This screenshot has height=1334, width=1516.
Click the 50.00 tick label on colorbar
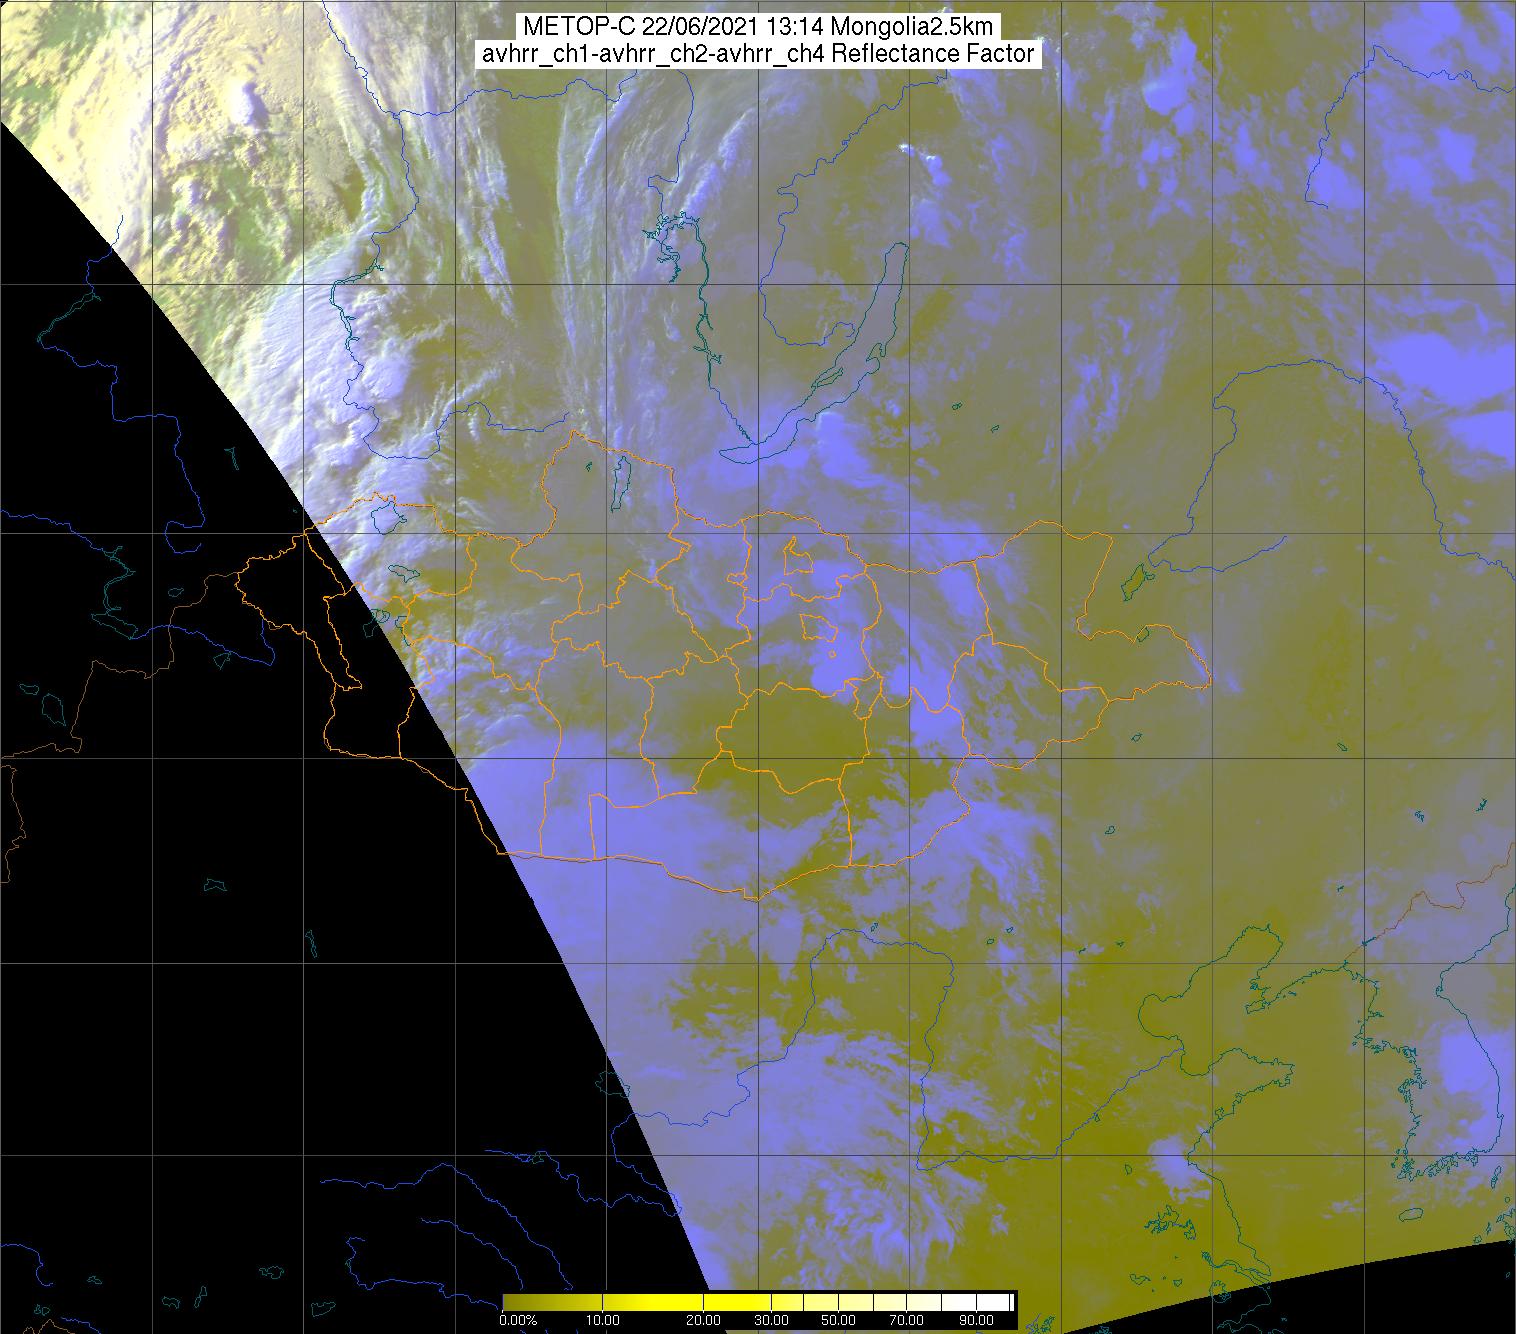click(838, 1321)
